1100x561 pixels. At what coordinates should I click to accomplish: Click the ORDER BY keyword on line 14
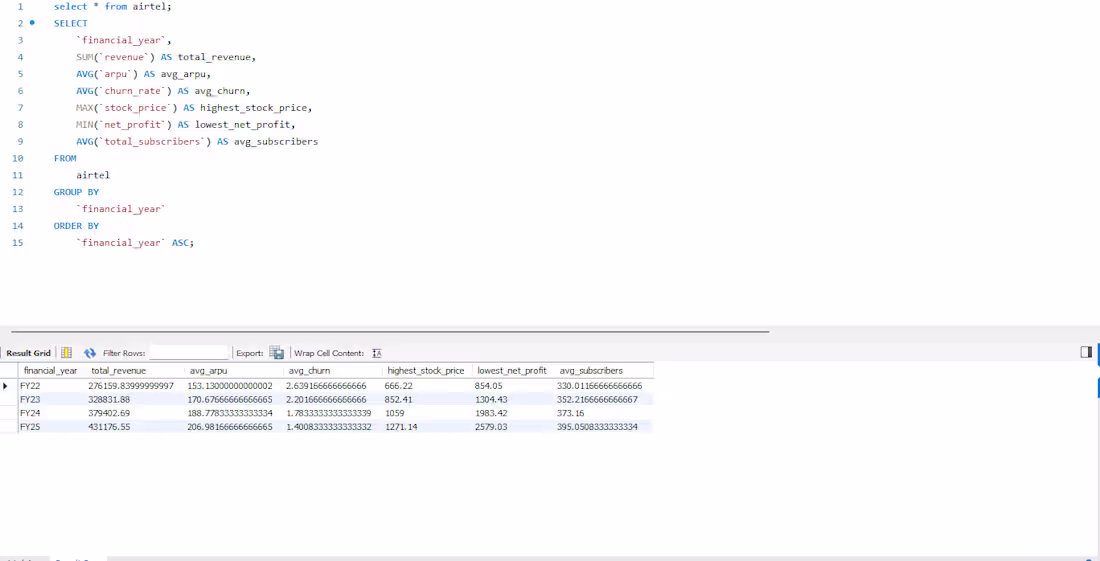(76, 225)
